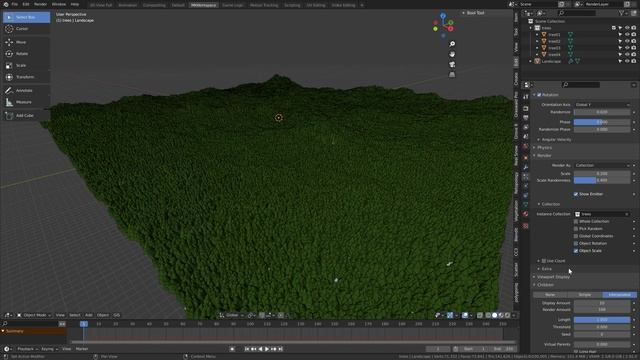Click the pan view hand icon
Screen dimensions: 640x360
[x=452, y=54]
